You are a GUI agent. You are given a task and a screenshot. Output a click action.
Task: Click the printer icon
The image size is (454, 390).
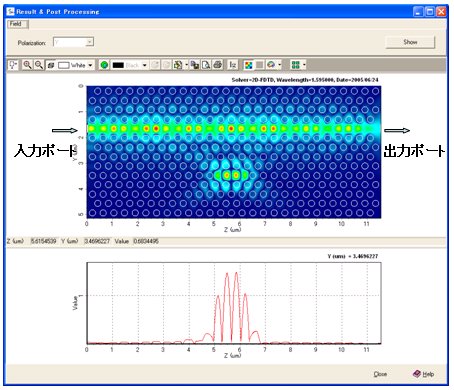tap(218, 65)
